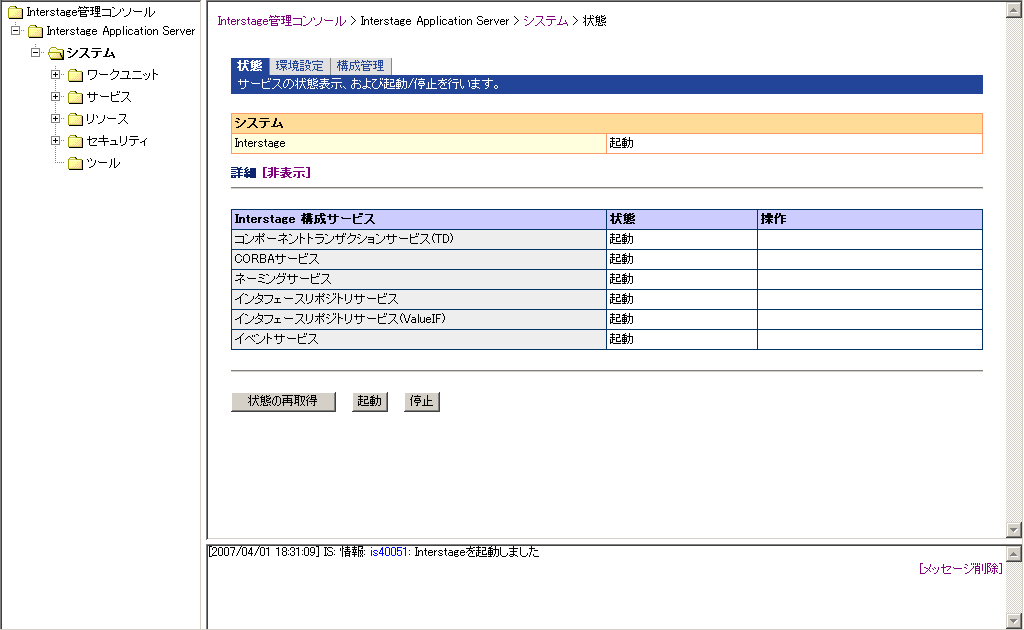The image size is (1024, 630).
Task: Click the 起動 button
Action: 370,402
